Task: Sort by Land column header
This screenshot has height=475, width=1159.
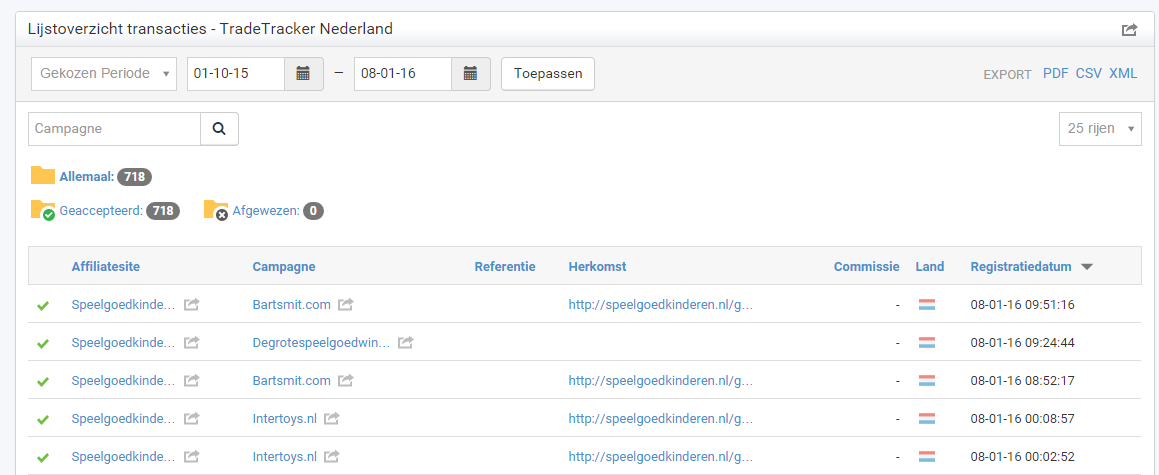Action: 930,267
